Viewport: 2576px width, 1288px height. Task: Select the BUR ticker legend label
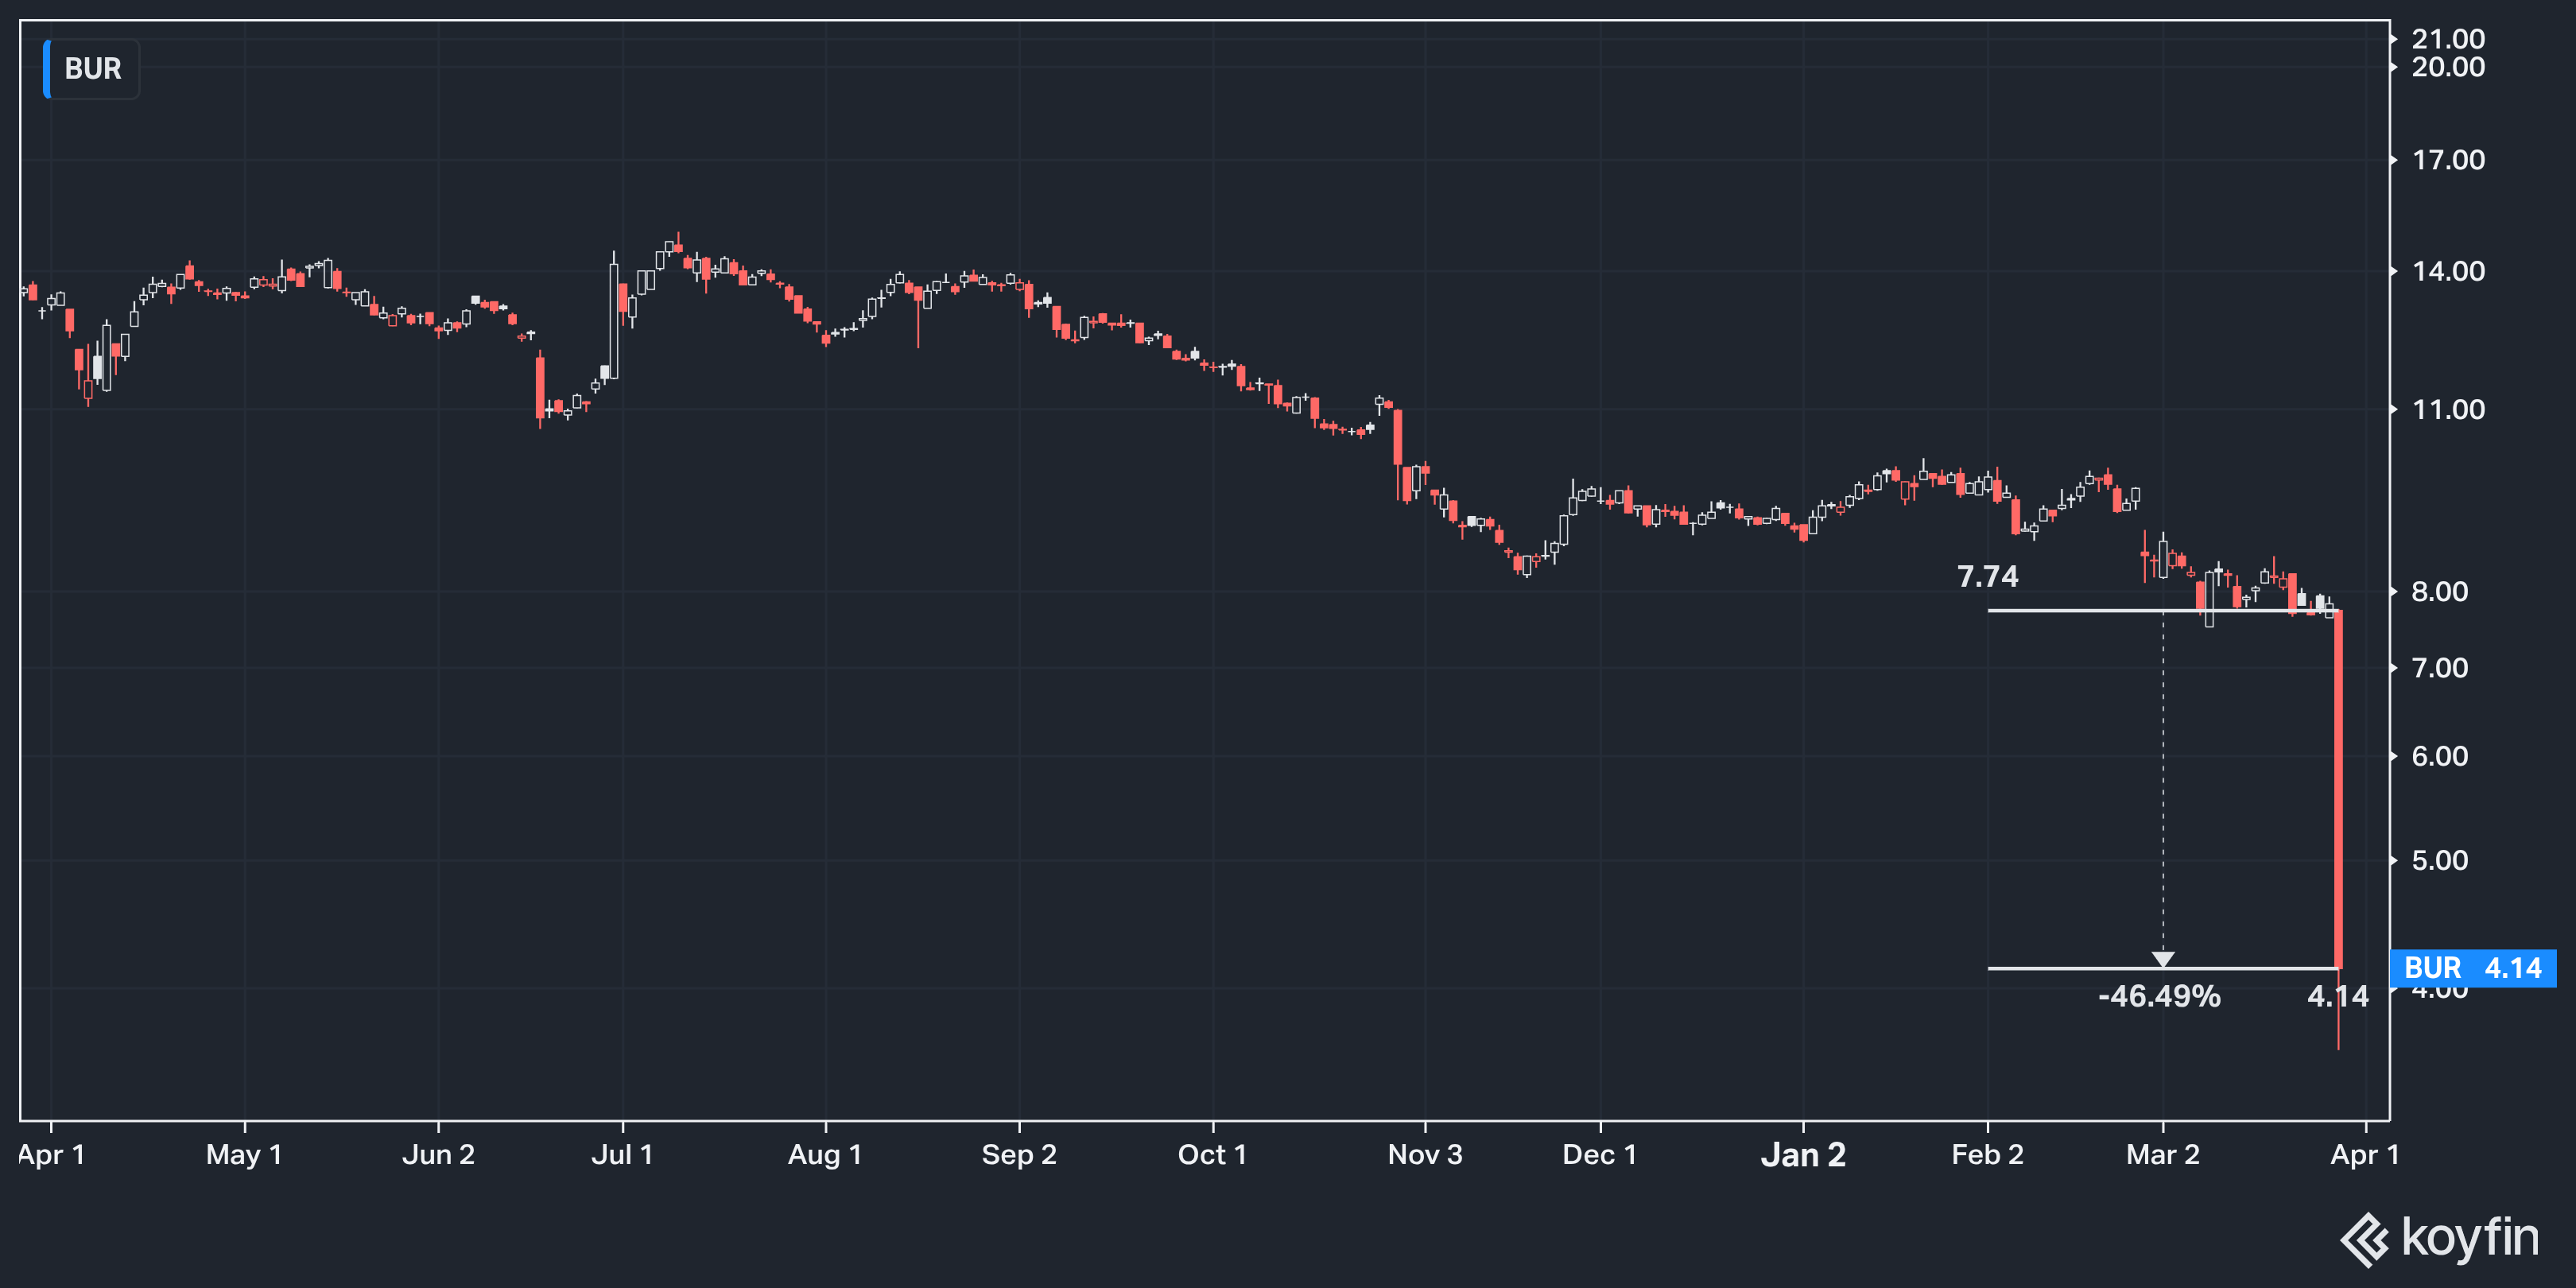[x=93, y=69]
